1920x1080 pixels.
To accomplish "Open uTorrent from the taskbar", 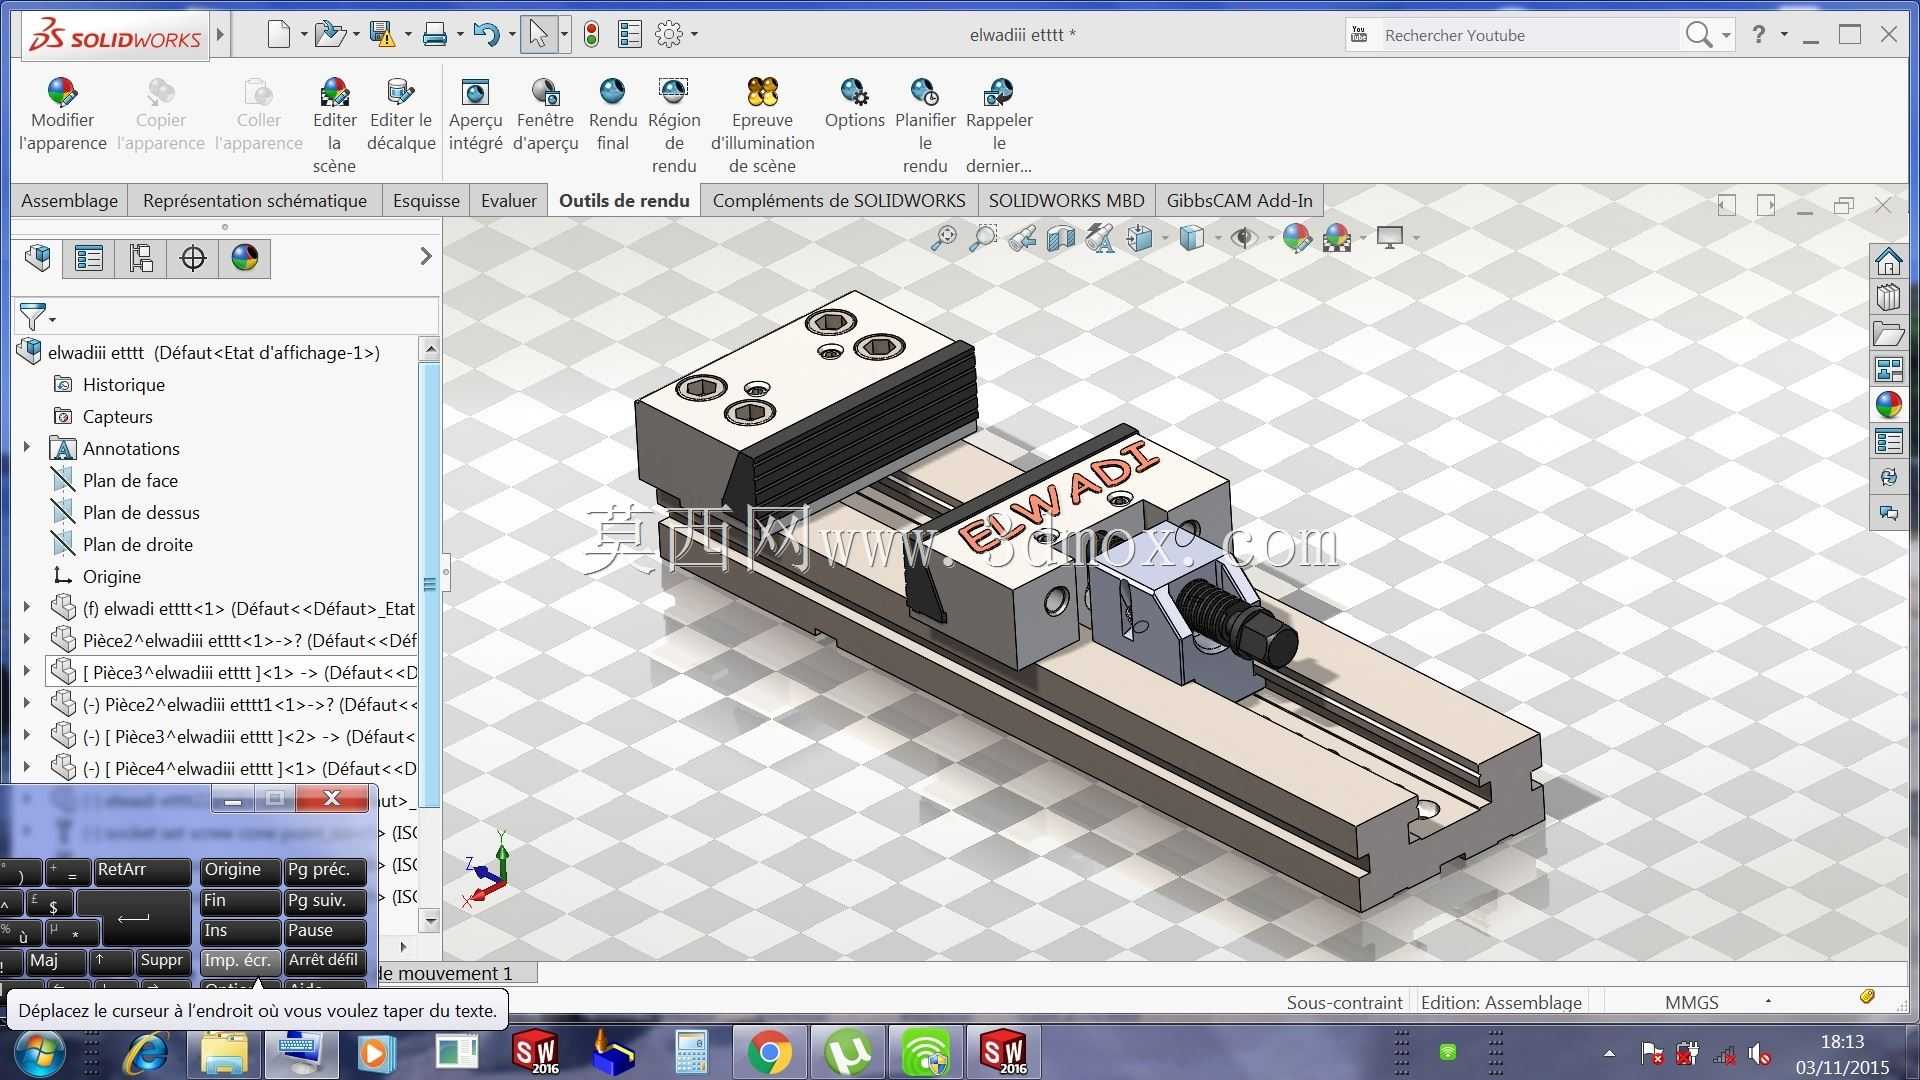I will tap(848, 1052).
